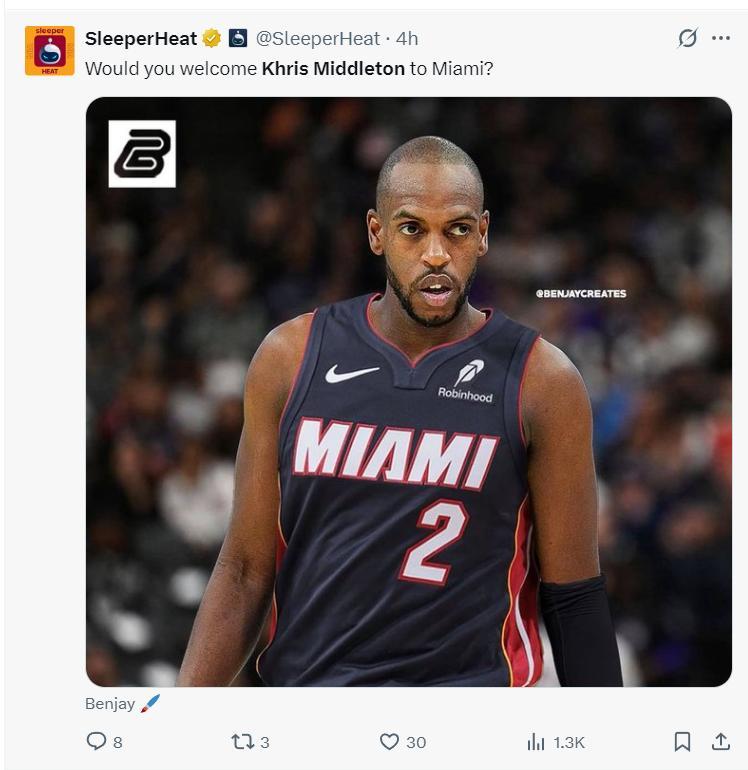View post analytics showing 1.3K
This screenshot has height=770, width=748.
tap(556, 742)
